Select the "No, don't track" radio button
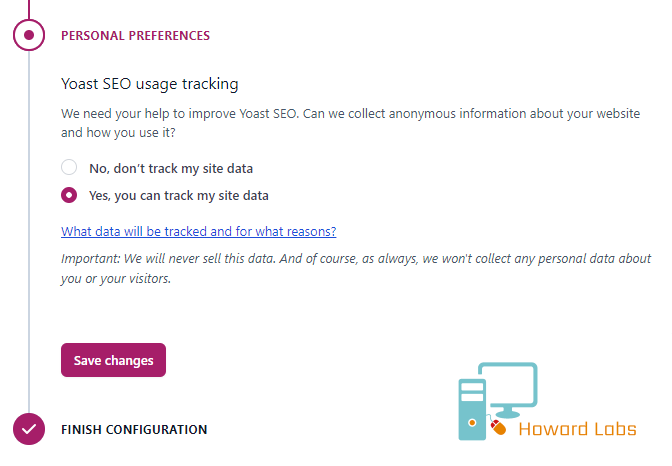This screenshot has height=466, width=672. (x=69, y=167)
